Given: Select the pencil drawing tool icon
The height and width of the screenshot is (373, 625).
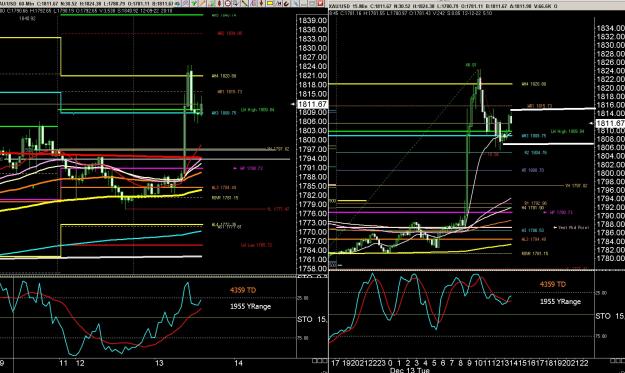Looking at the screenshot, I should click(202, 3).
